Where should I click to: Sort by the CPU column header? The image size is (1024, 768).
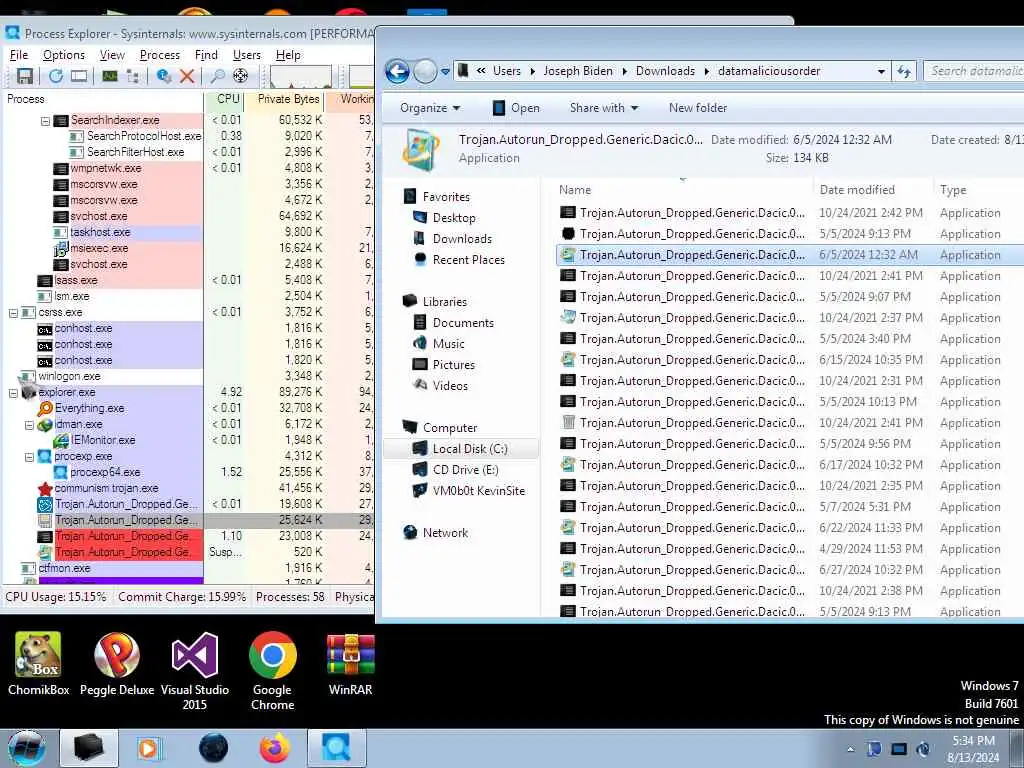[226, 99]
